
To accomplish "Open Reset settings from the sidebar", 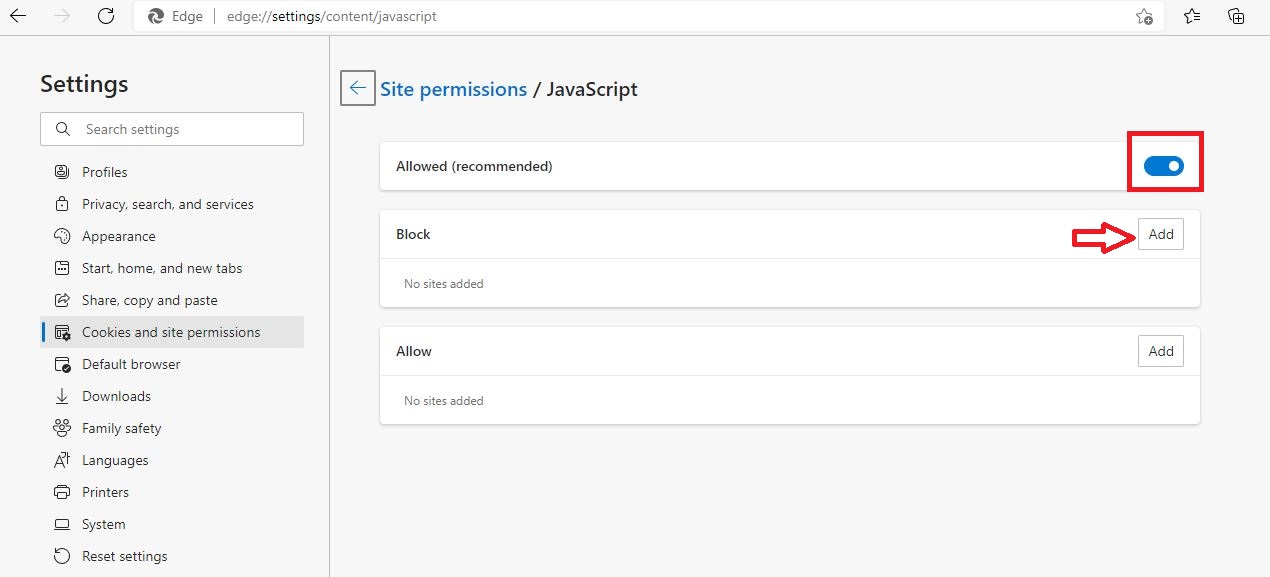I will pos(63,555).
